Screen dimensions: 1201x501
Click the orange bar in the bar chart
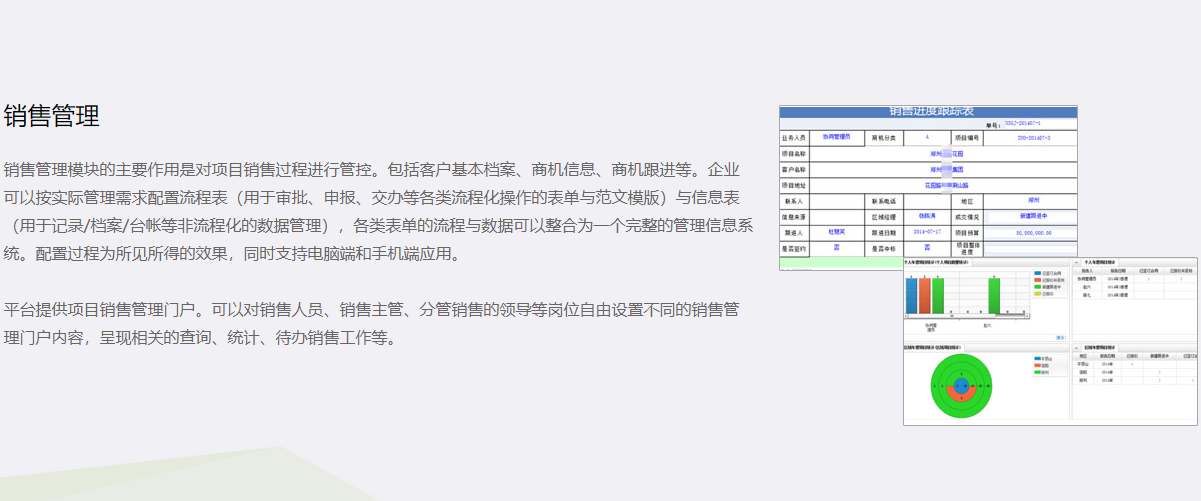pyautogui.click(x=924, y=295)
